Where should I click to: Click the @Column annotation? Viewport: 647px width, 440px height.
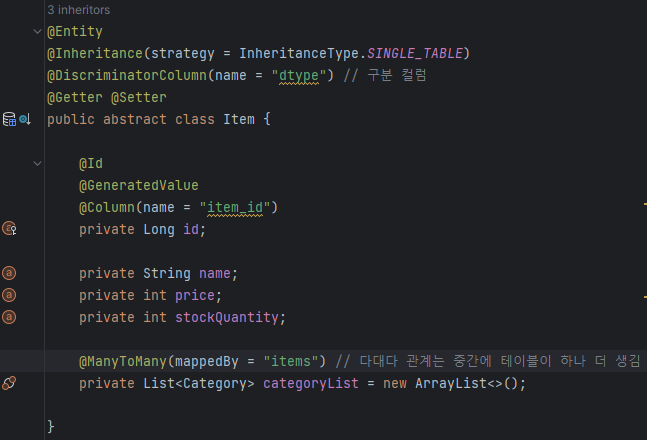click(x=107, y=207)
